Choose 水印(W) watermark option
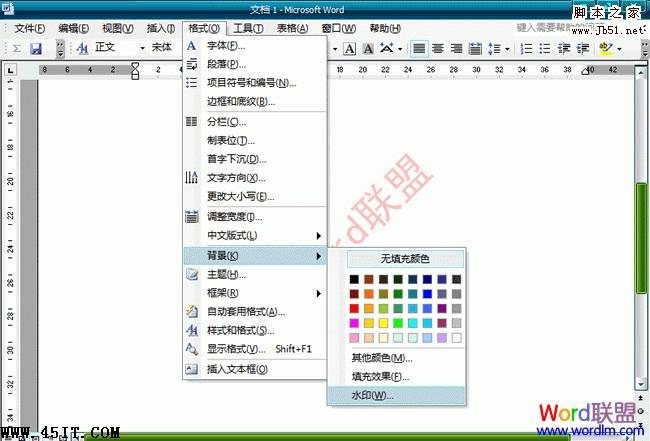 tap(397, 395)
